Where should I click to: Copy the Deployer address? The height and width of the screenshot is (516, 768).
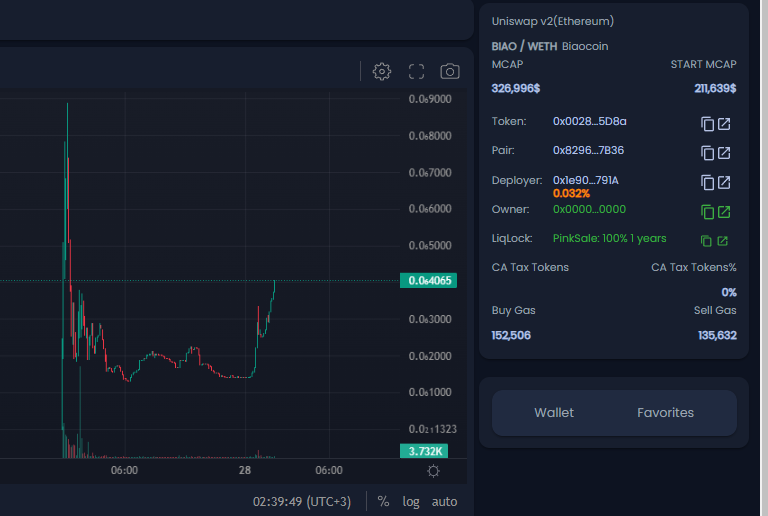[707, 183]
